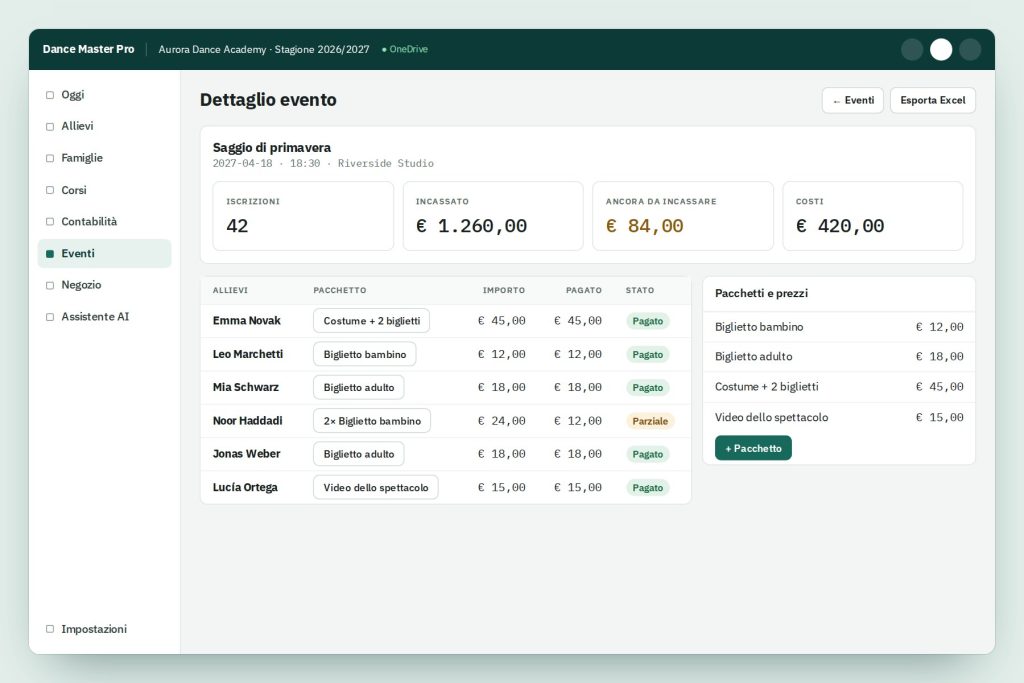Open the Oggi section
Image resolution: width=1024 pixels, height=683 pixels.
pos(104,95)
